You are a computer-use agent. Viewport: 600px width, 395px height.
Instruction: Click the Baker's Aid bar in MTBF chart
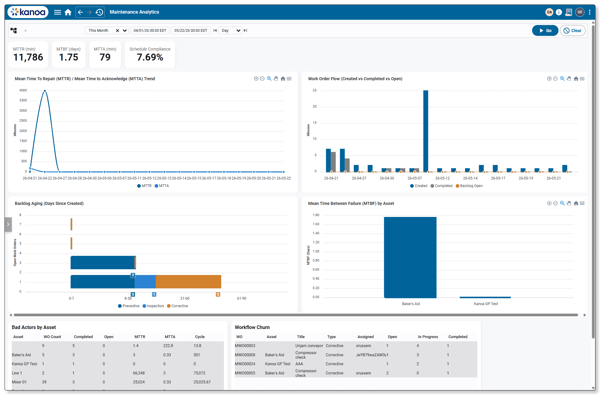pos(410,257)
